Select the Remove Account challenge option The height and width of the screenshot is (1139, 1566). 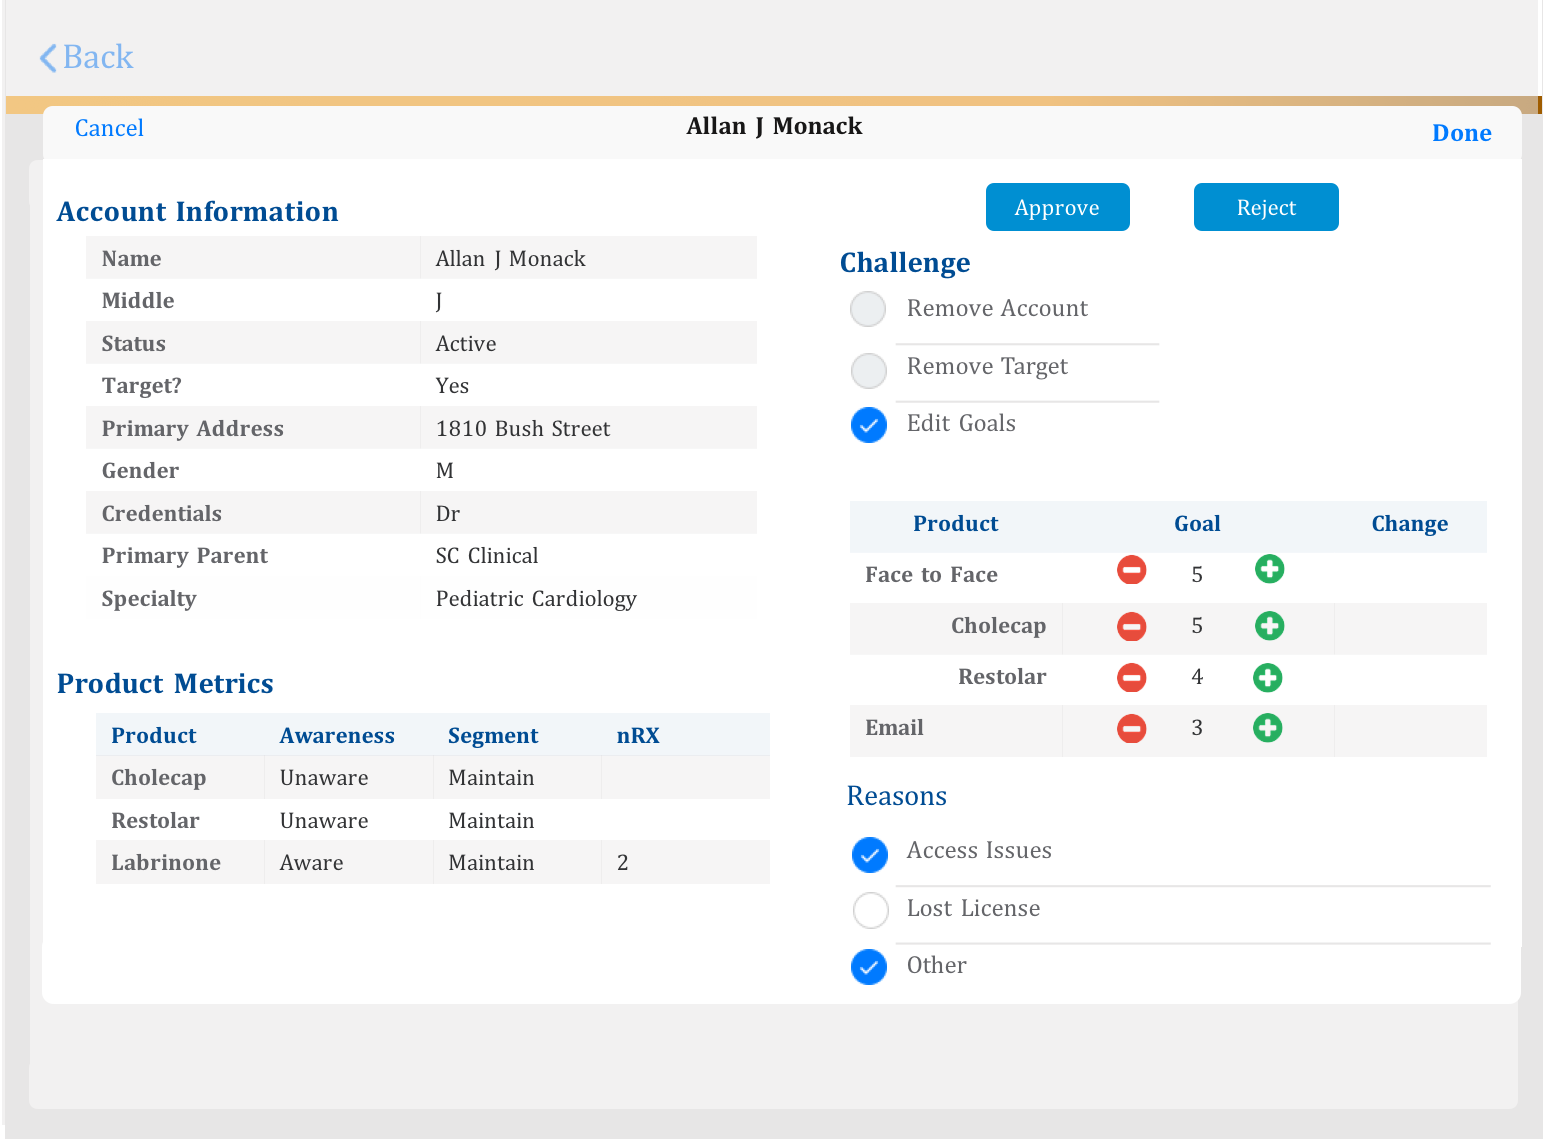[x=868, y=309]
